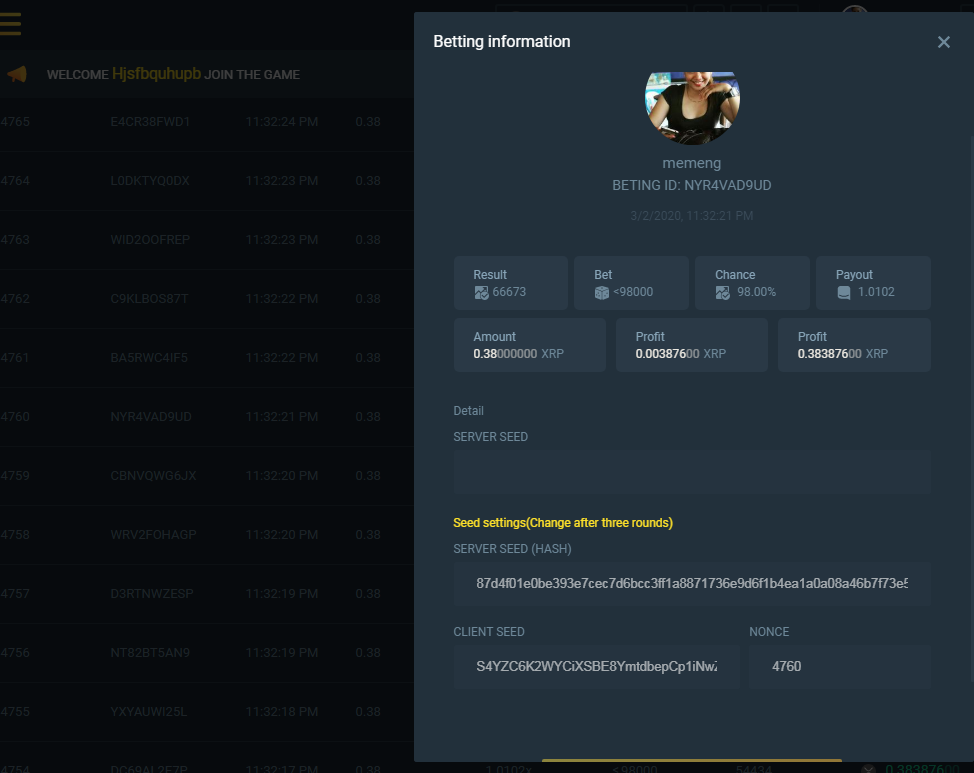974x773 pixels.
Task: Click bet ID NYR4VAD9UD in the table
Action: (151, 417)
